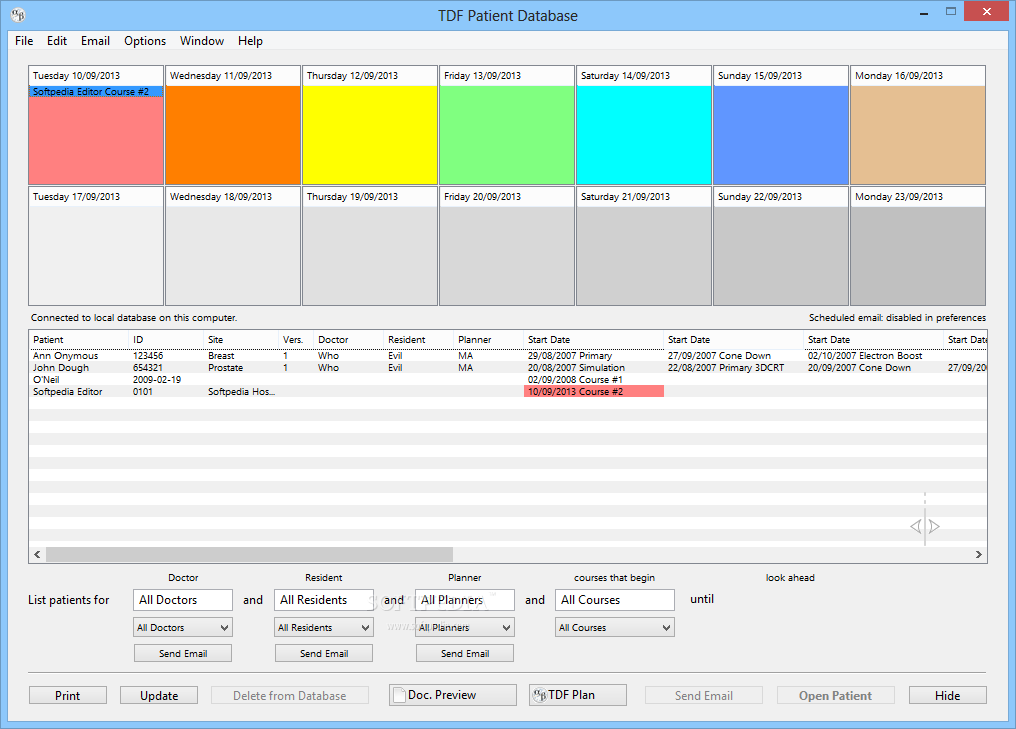Click the All Doctors text field
Image resolution: width=1016 pixels, height=729 pixels.
[183, 600]
